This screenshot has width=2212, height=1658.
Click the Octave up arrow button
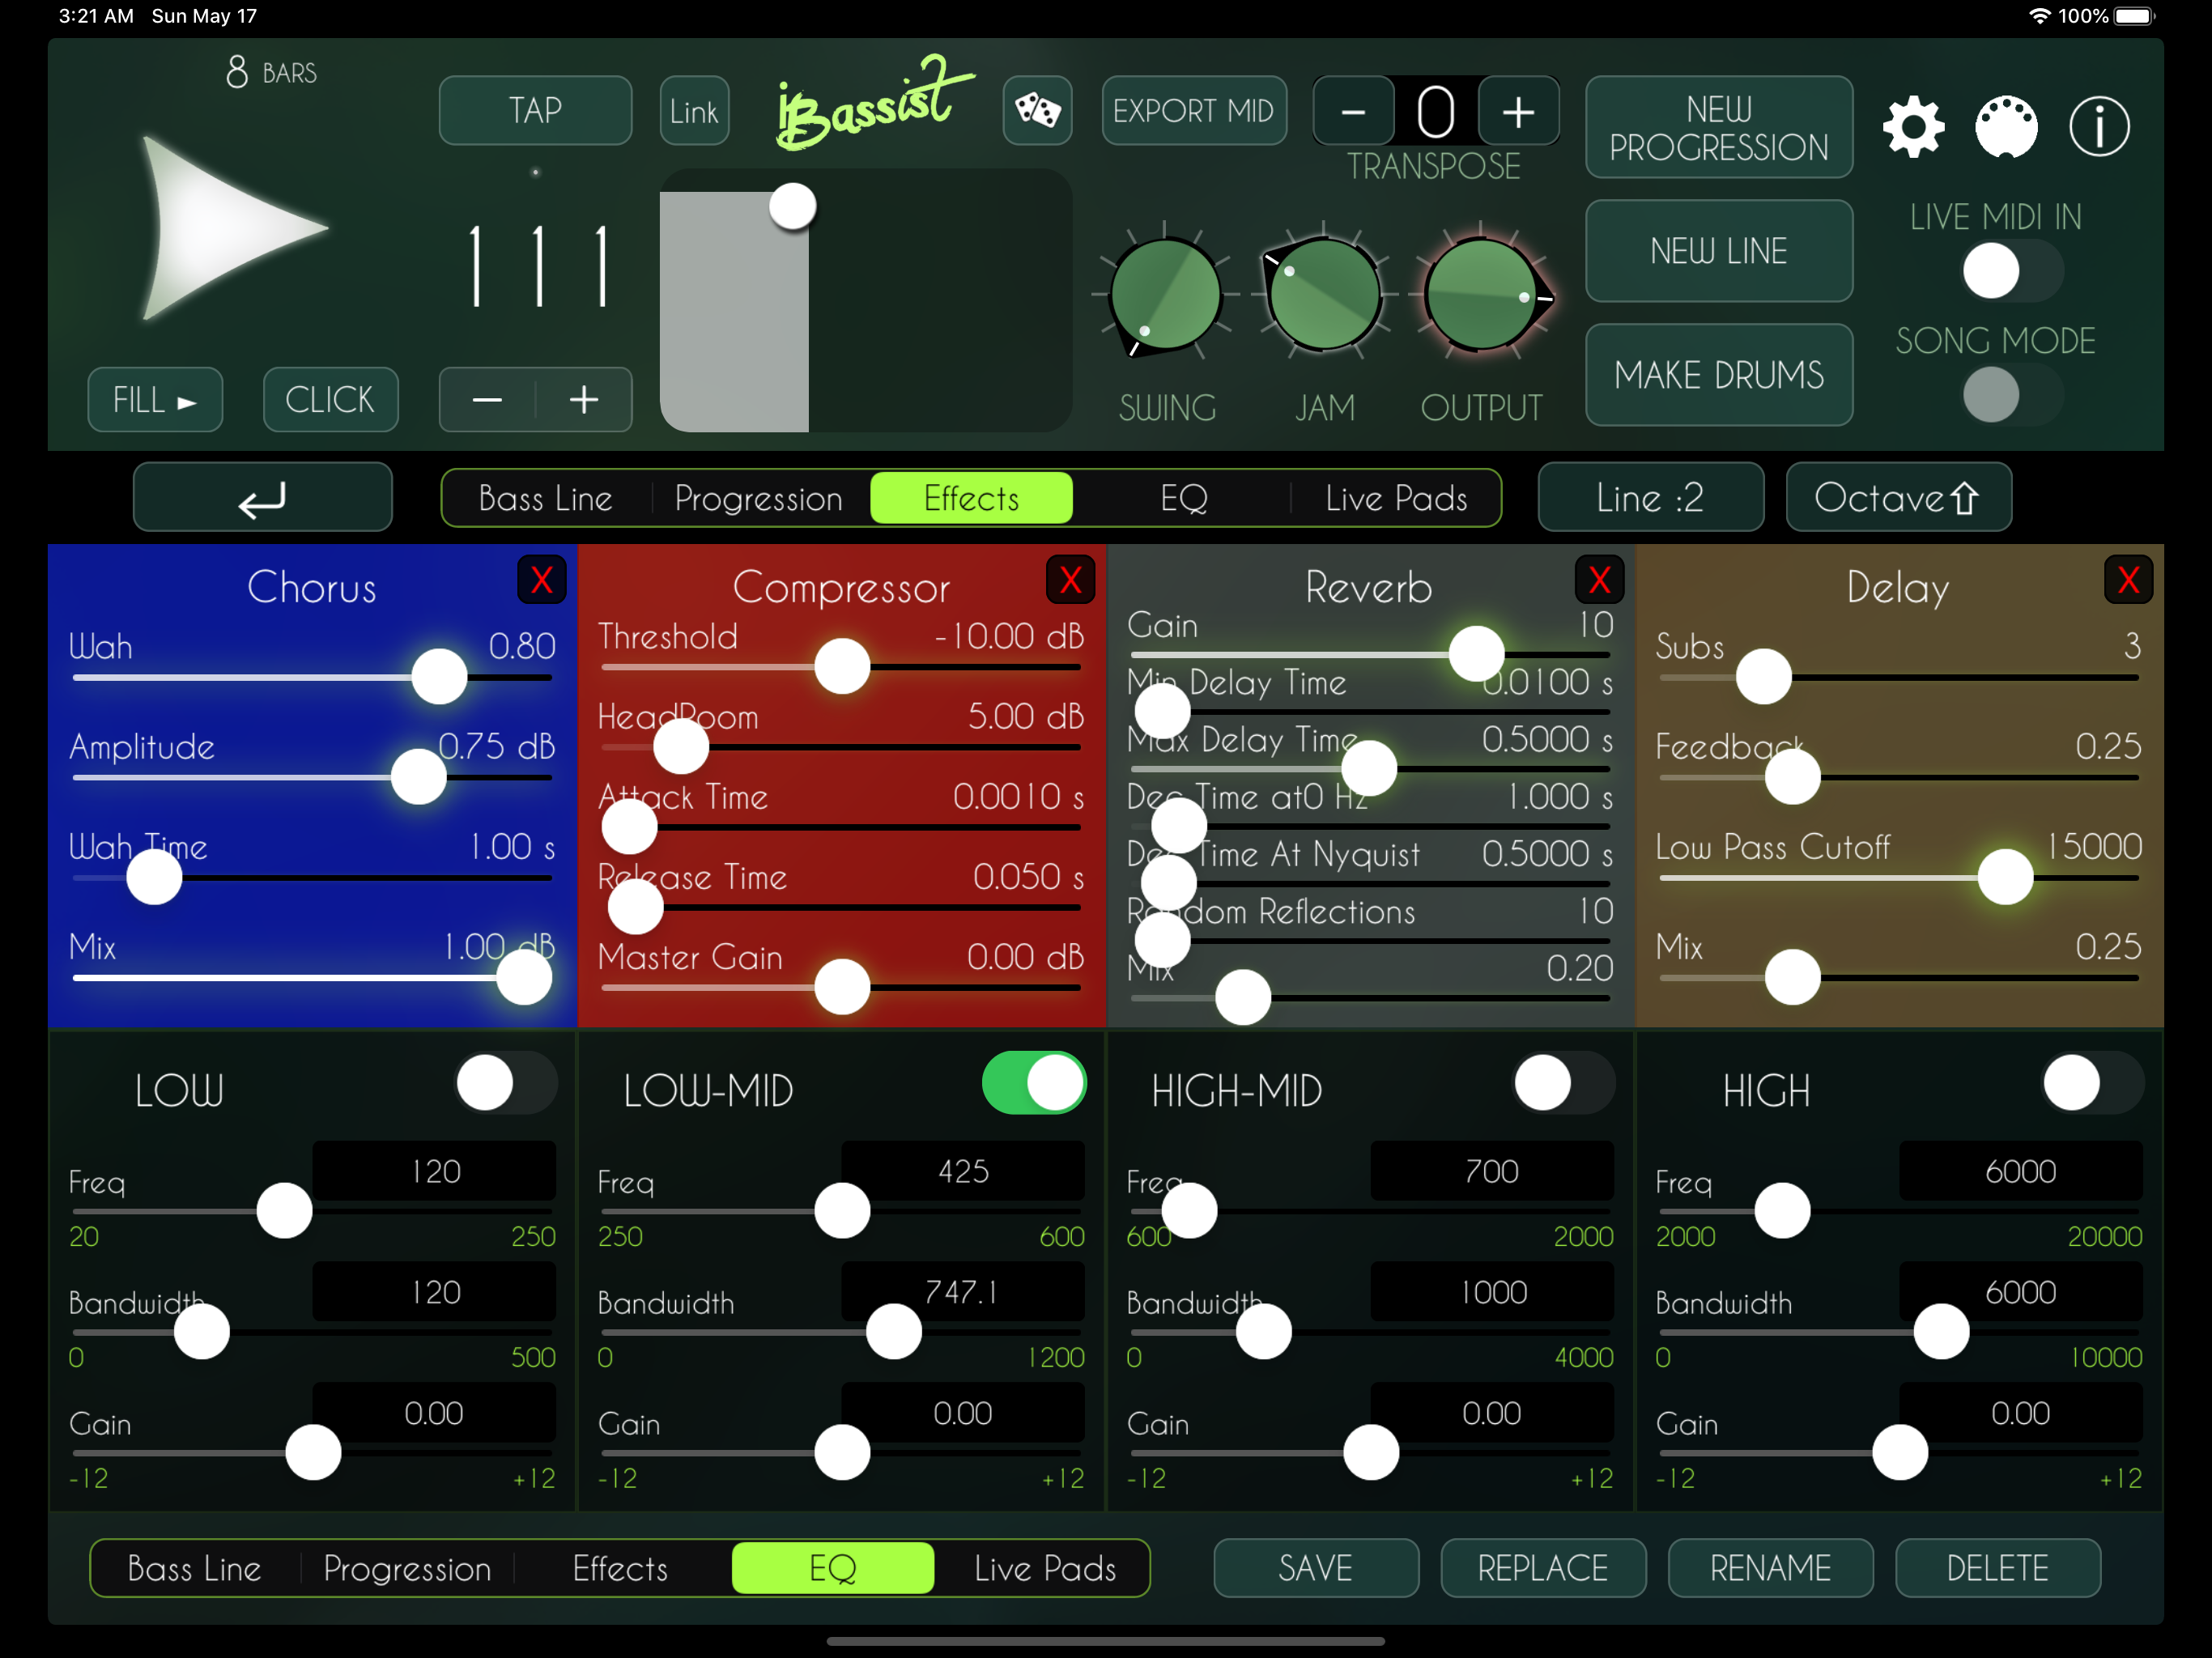(1897, 498)
